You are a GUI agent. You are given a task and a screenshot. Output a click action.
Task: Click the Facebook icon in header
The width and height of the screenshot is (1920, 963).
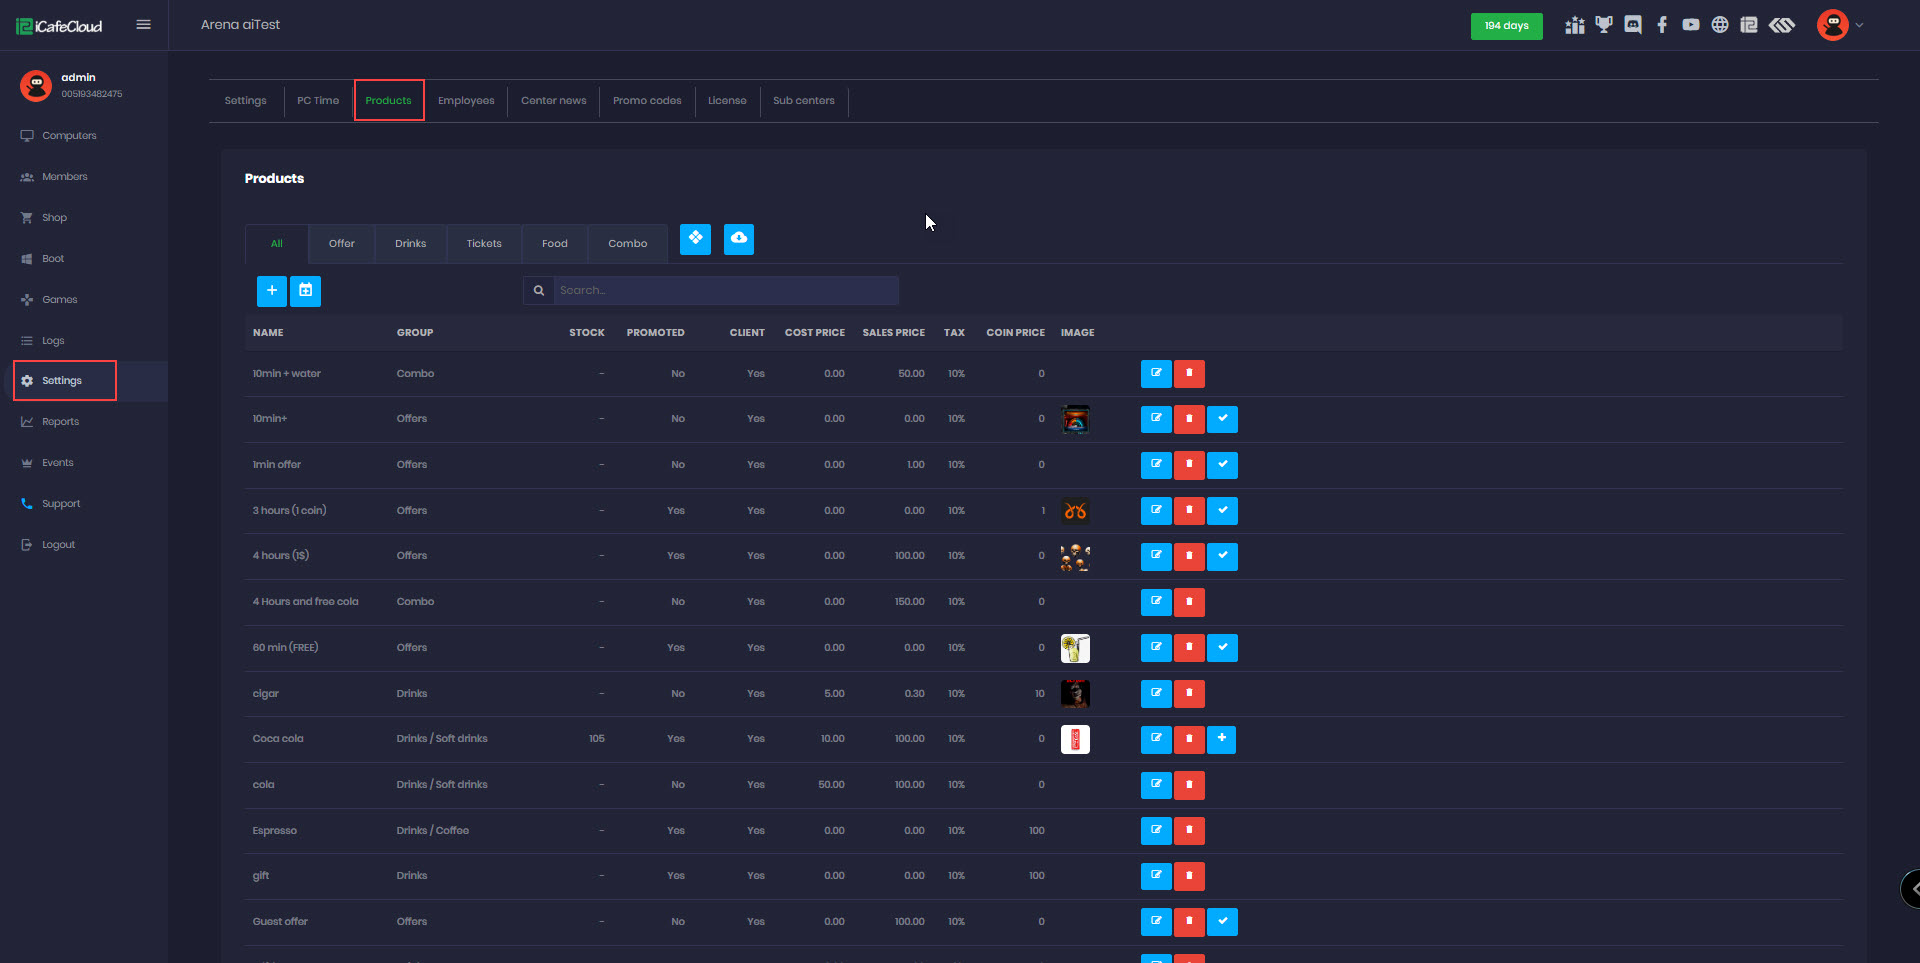(x=1662, y=25)
